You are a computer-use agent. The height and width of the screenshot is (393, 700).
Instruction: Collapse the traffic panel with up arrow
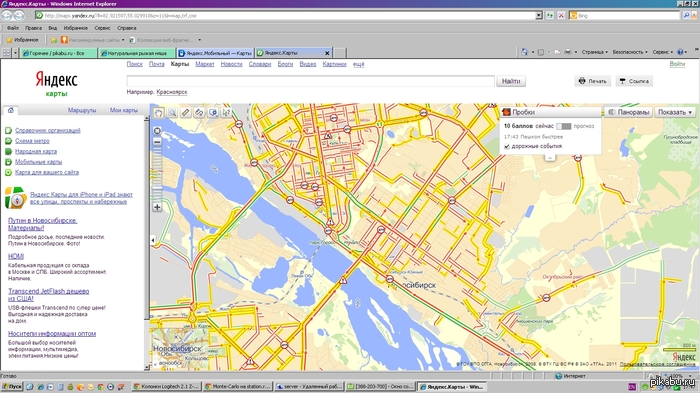(550, 157)
